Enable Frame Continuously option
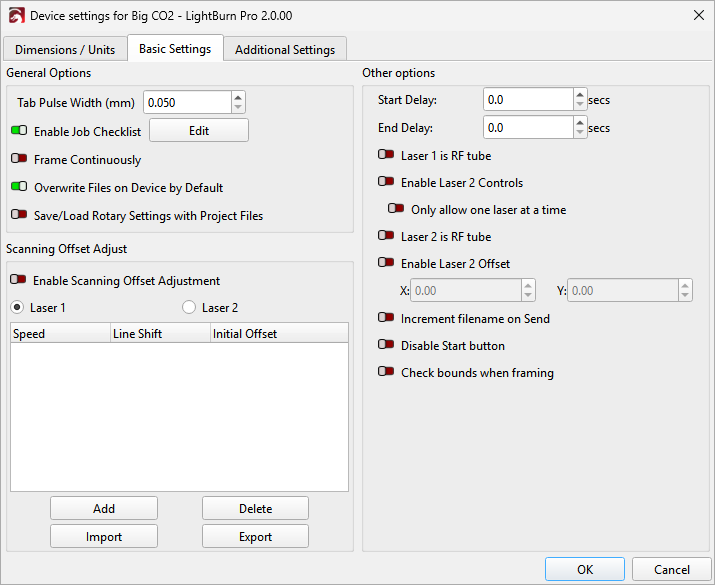The height and width of the screenshot is (585, 715). pyautogui.click(x=20, y=159)
